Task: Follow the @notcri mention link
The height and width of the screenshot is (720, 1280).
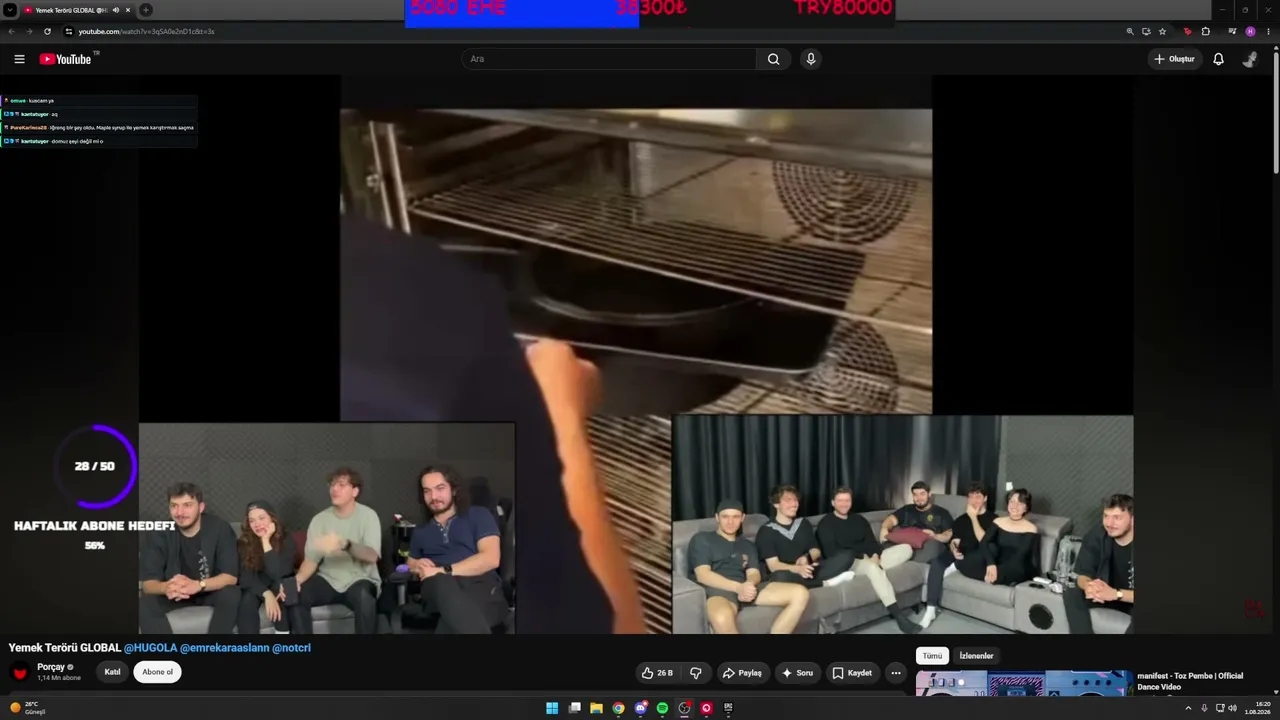Action: (x=291, y=648)
